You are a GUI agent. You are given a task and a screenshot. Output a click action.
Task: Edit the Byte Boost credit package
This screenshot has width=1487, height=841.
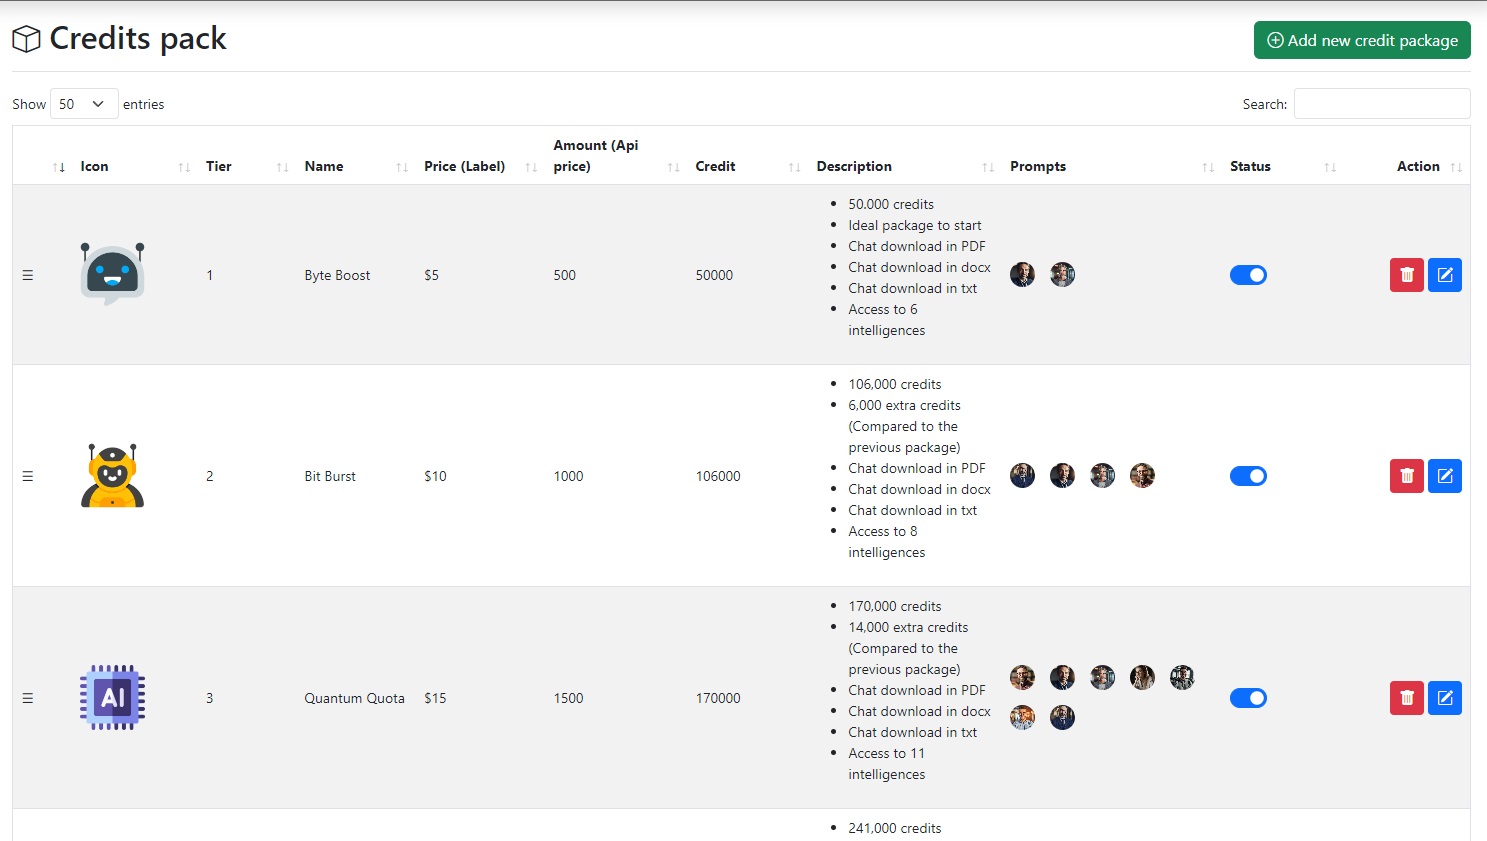pos(1444,275)
